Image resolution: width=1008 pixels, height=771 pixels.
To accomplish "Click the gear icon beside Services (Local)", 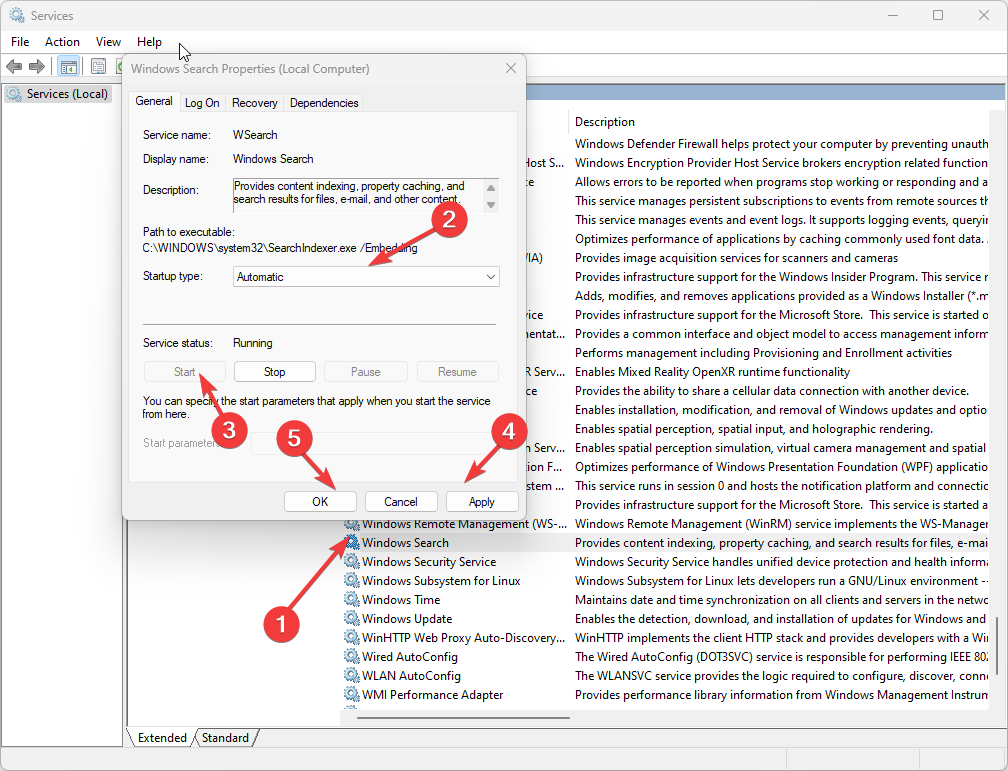I will pos(14,94).
